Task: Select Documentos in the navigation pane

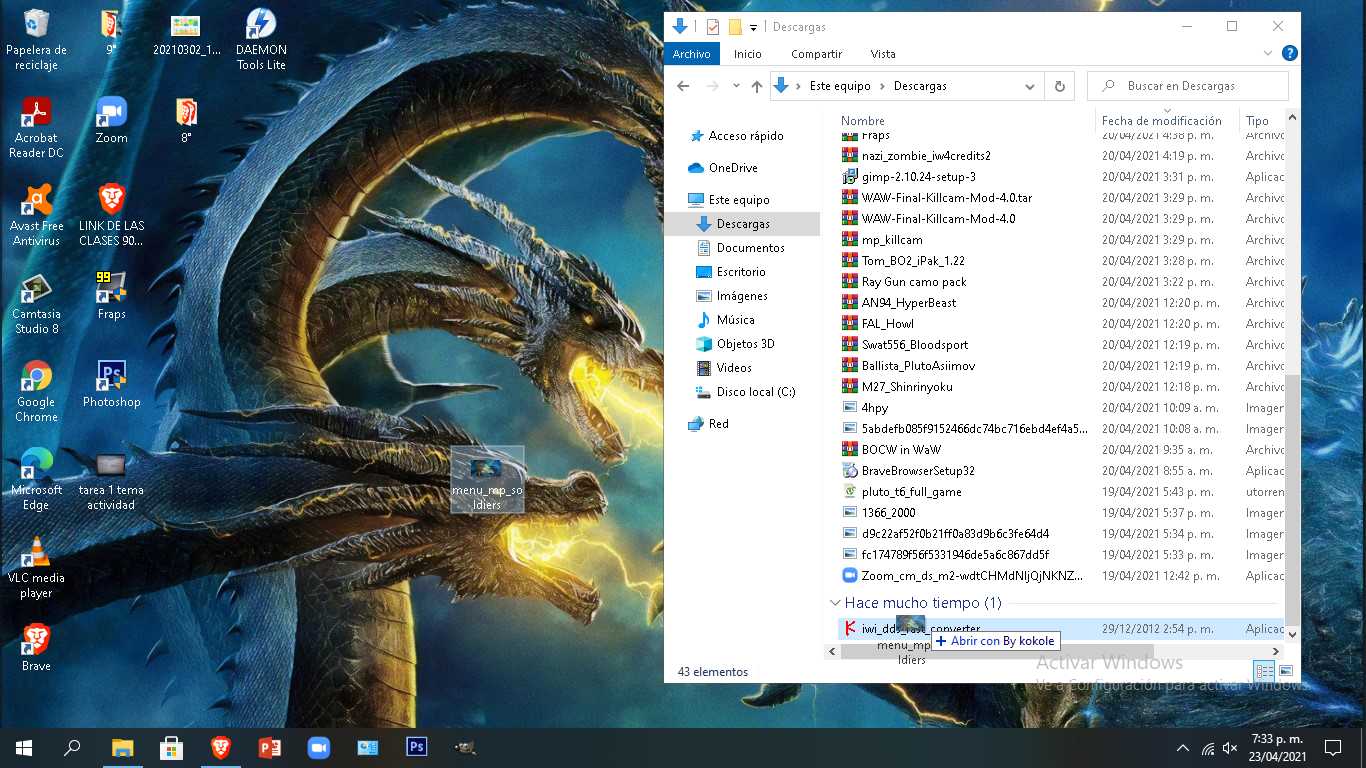Action: pyautogui.click(x=750, y=248)
